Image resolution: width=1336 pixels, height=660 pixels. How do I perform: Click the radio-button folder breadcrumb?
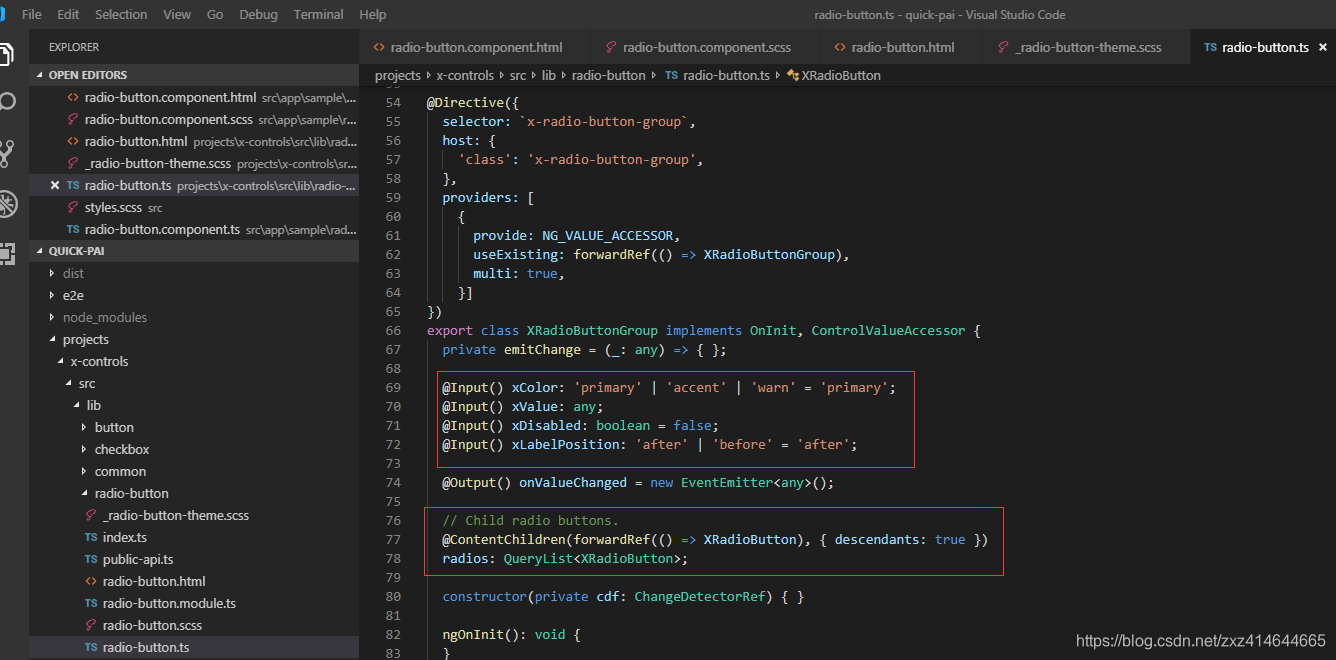pos(609,75)
